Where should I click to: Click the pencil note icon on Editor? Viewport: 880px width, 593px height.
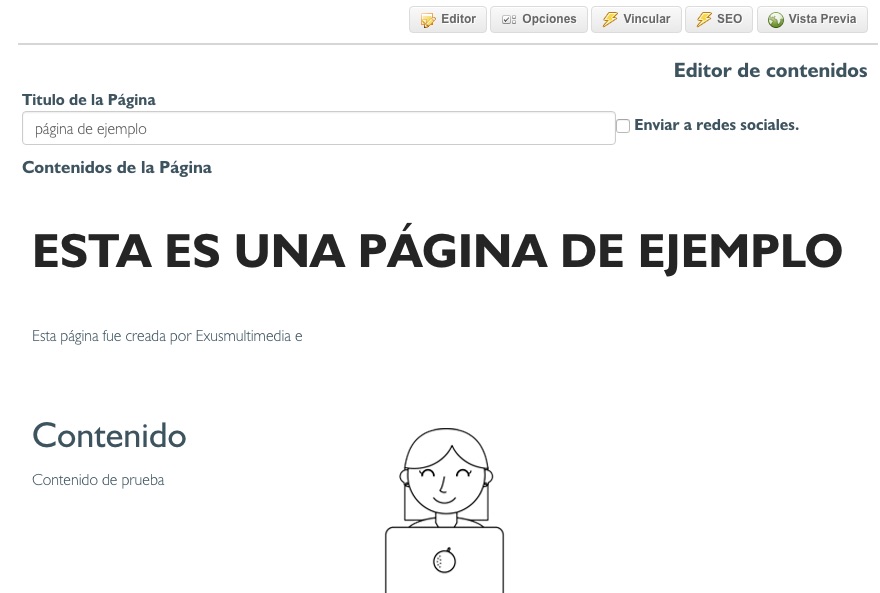[428, 20]
